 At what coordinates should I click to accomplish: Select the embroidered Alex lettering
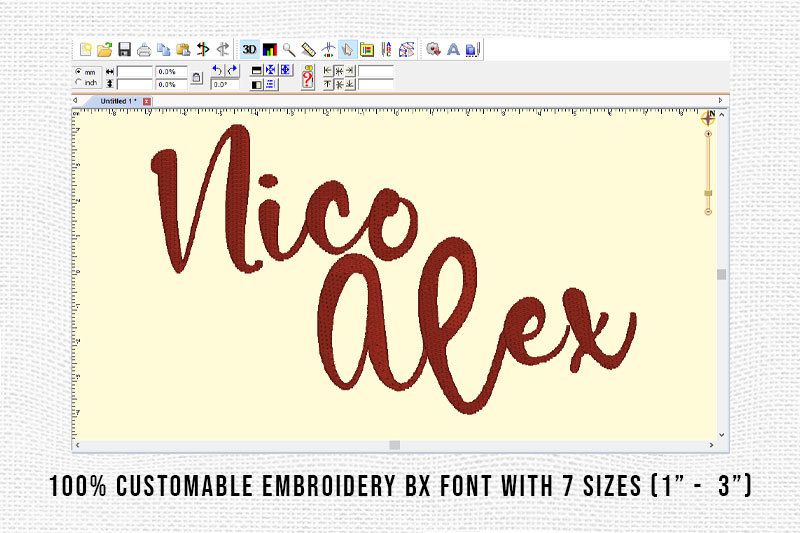(x=477, y=326)
